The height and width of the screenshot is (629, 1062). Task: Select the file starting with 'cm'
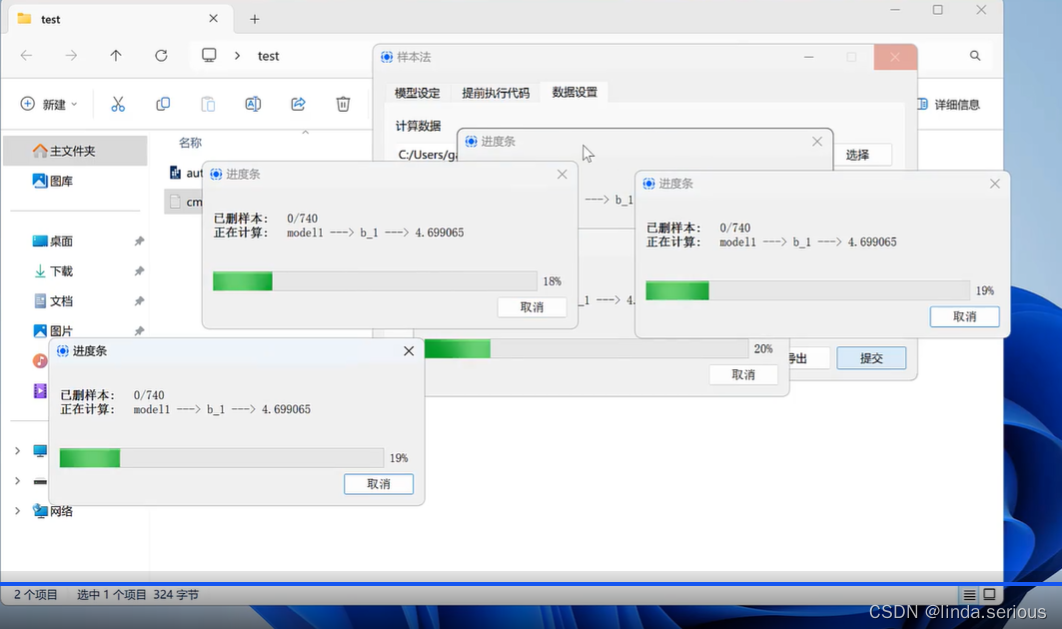click(x=185, y=202)
